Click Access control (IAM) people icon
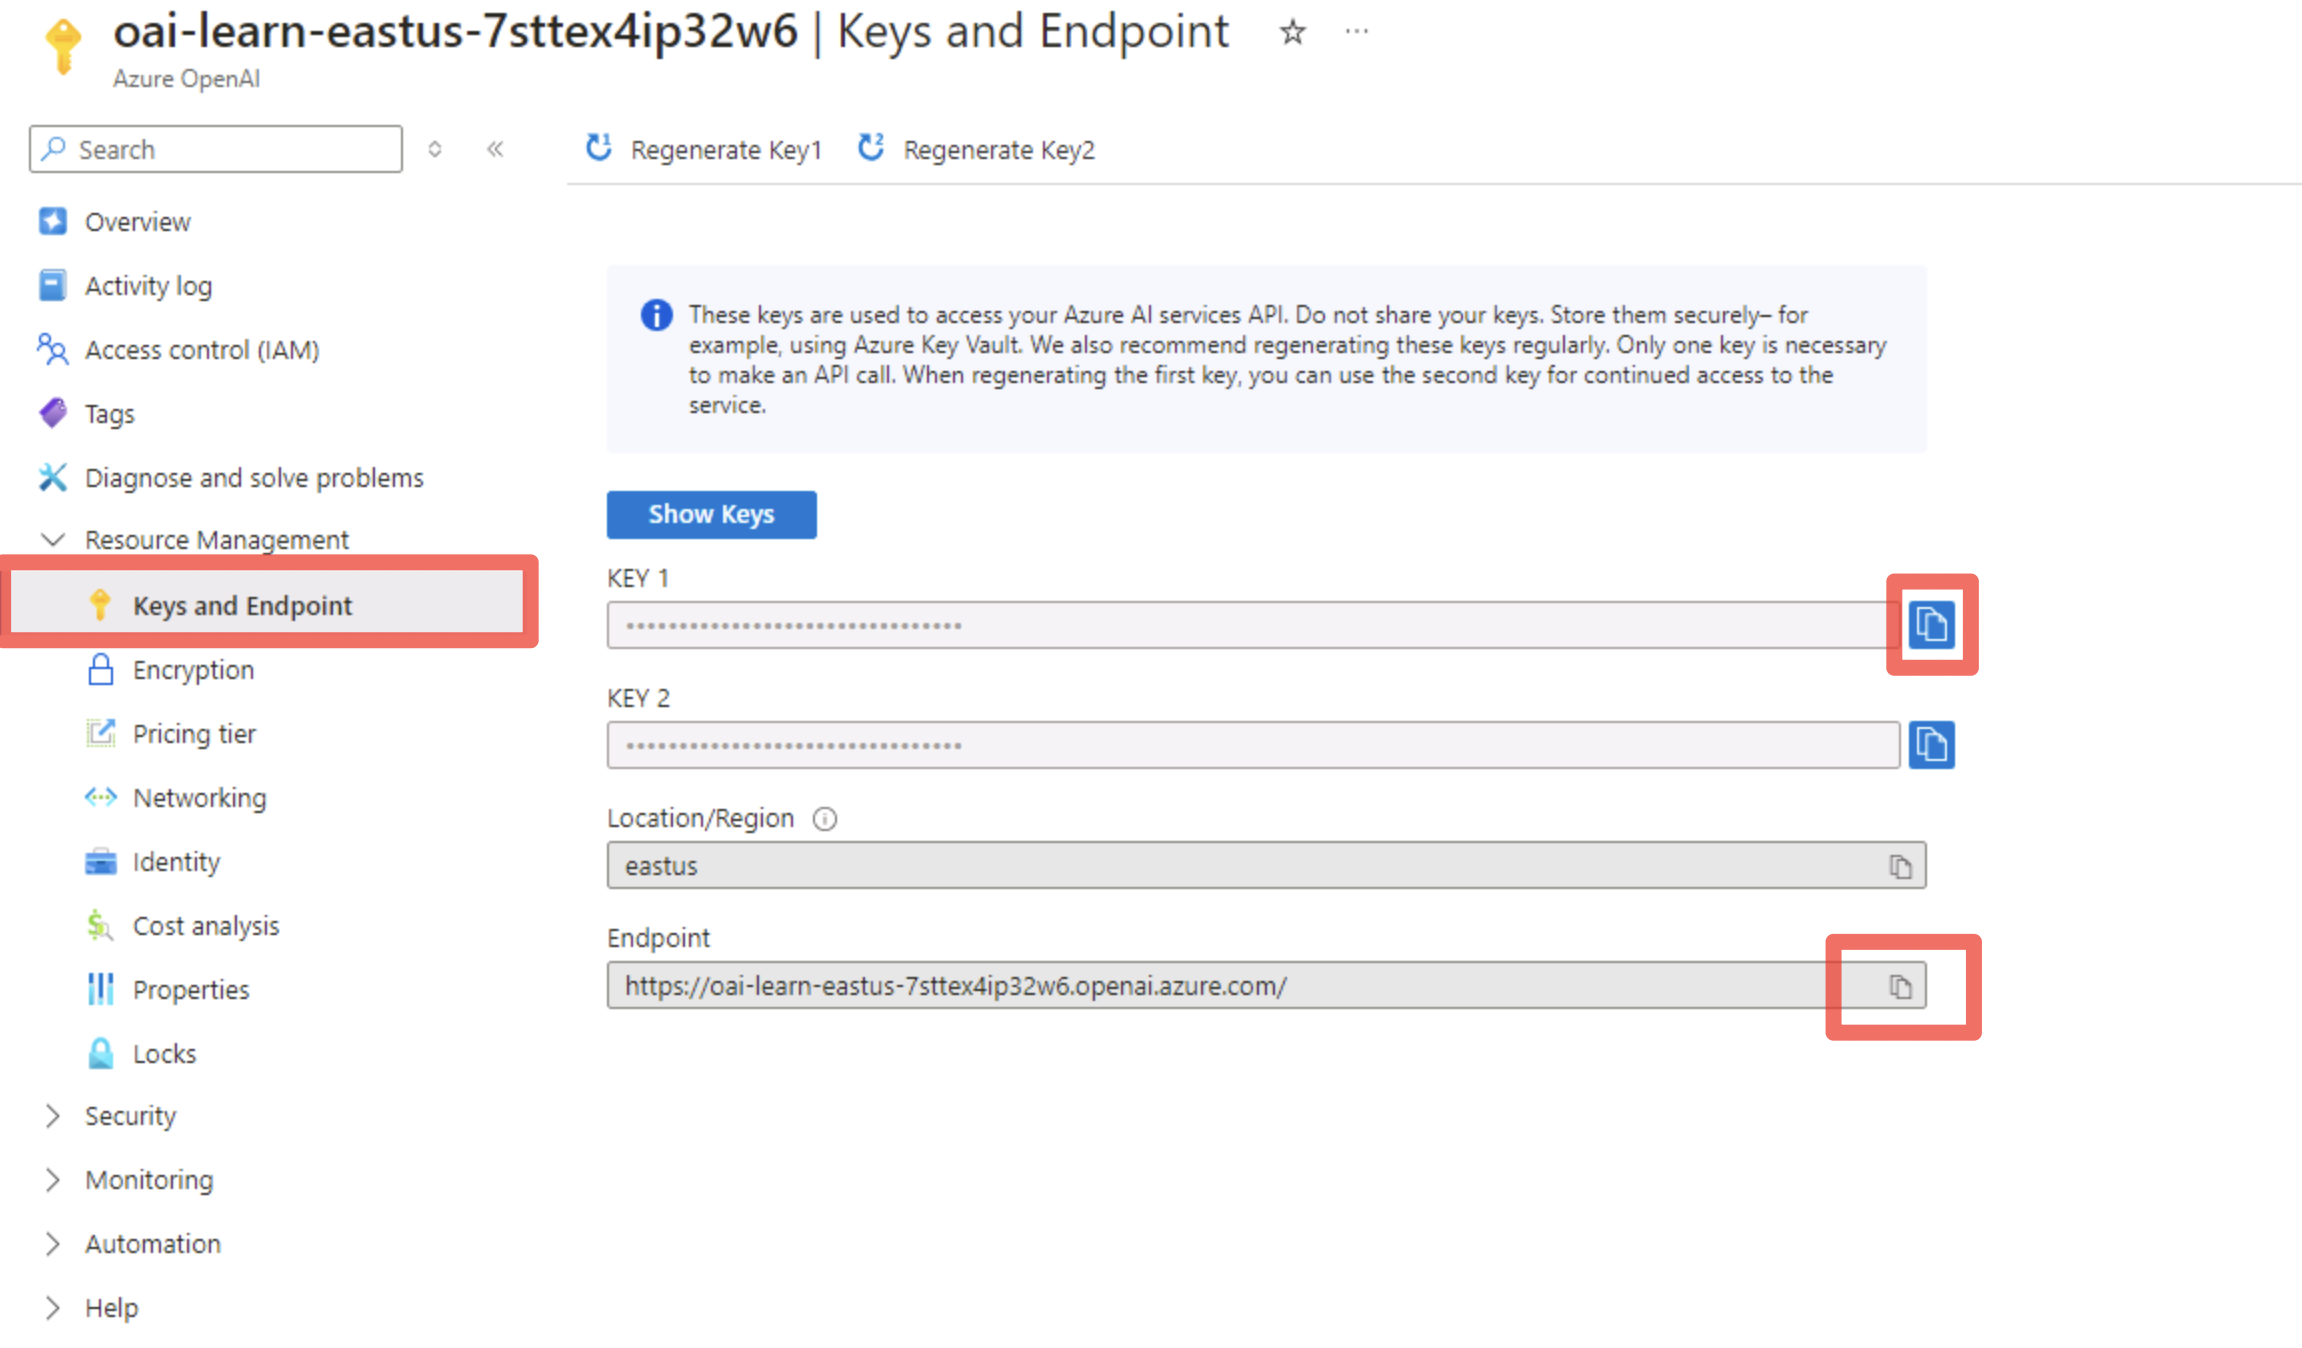Screen dimensions: 2302x1348 52,349
